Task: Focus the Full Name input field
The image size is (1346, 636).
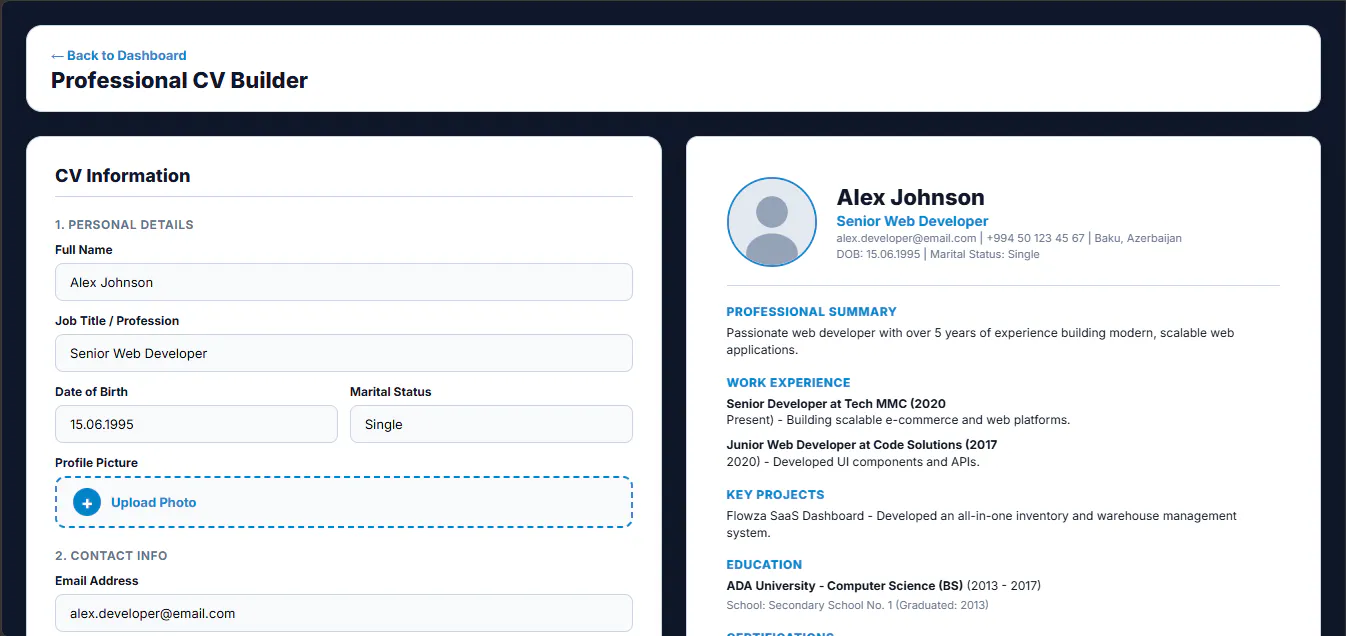Action: click(x=344, y=282)
